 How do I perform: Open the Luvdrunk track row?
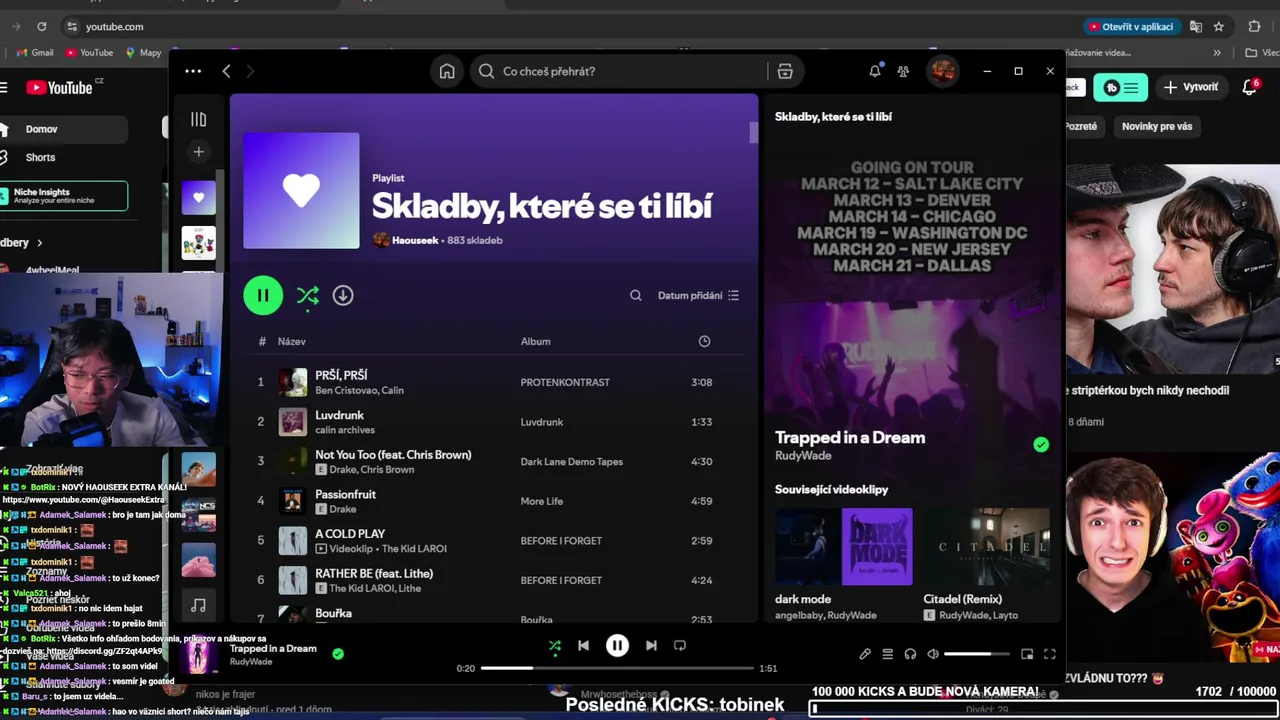495,422
